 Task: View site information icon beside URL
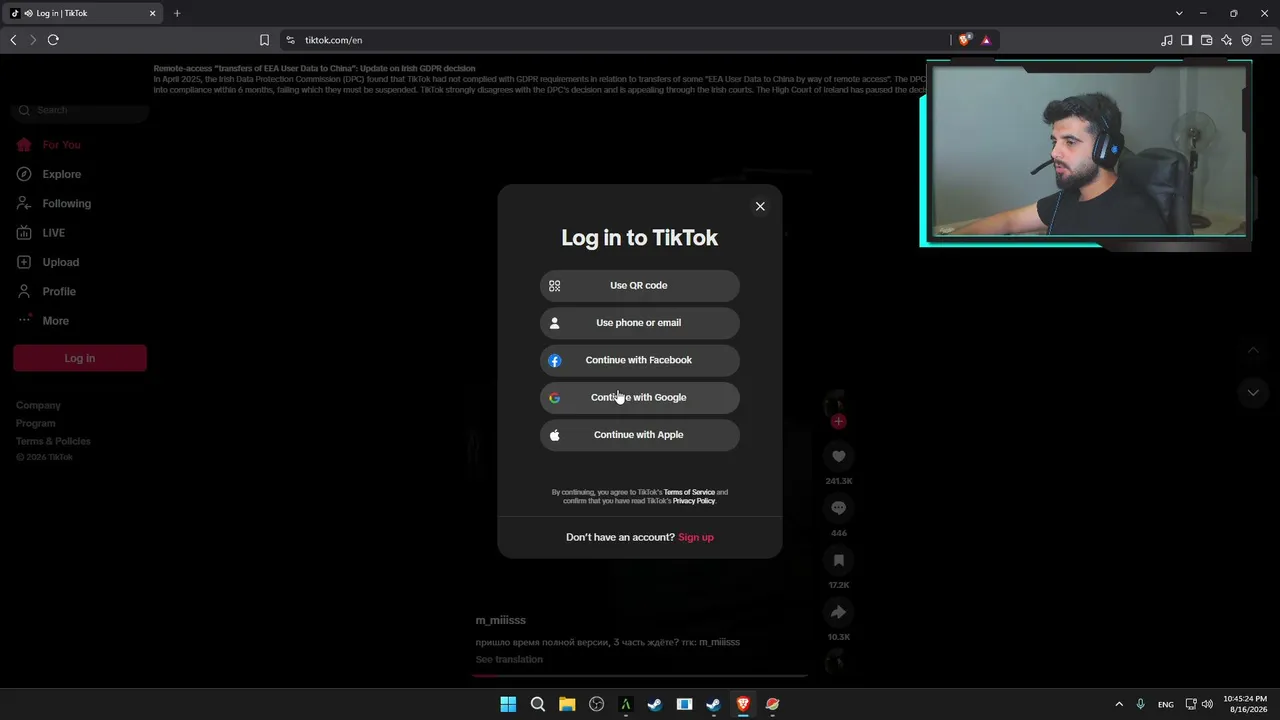click(x=290, y=40)
